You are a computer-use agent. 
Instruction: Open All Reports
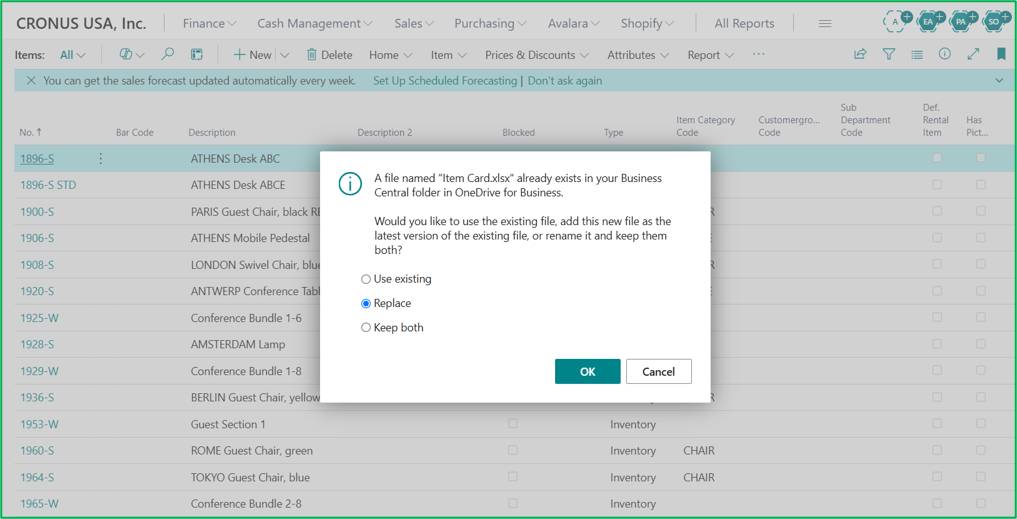pyautogui.click(x=744, y=23)
